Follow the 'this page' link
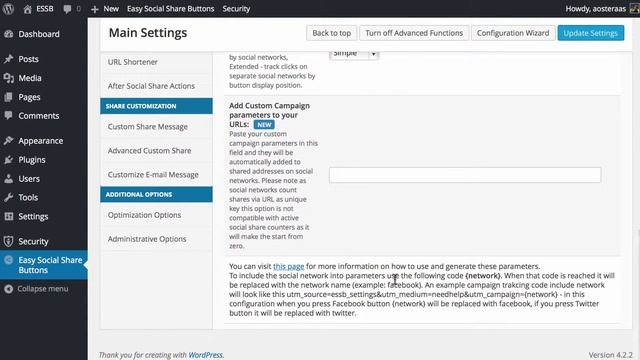640x360 pixels. [289, 266]
